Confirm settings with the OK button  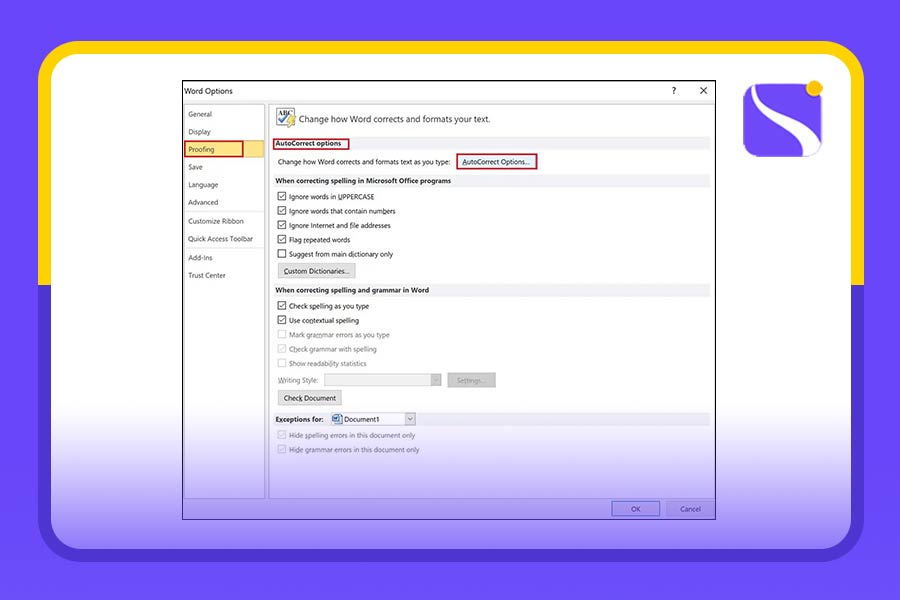(635, 509)
